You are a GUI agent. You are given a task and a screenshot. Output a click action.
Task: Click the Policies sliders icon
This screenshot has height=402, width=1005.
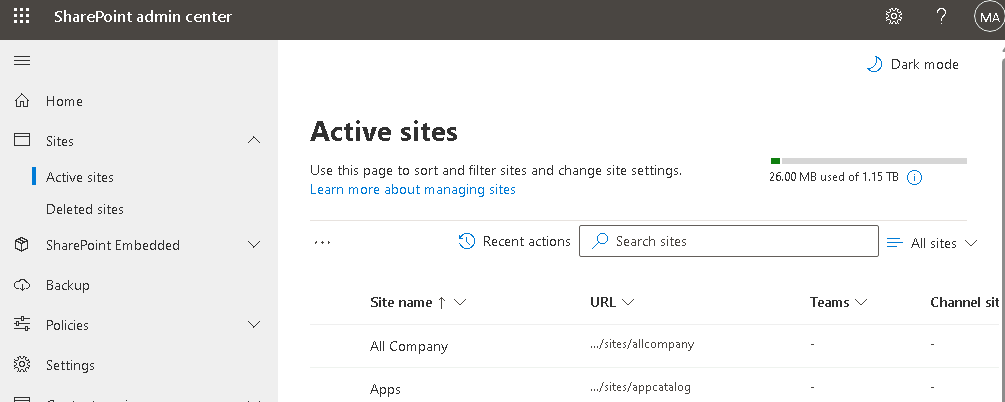pos(22,324)
